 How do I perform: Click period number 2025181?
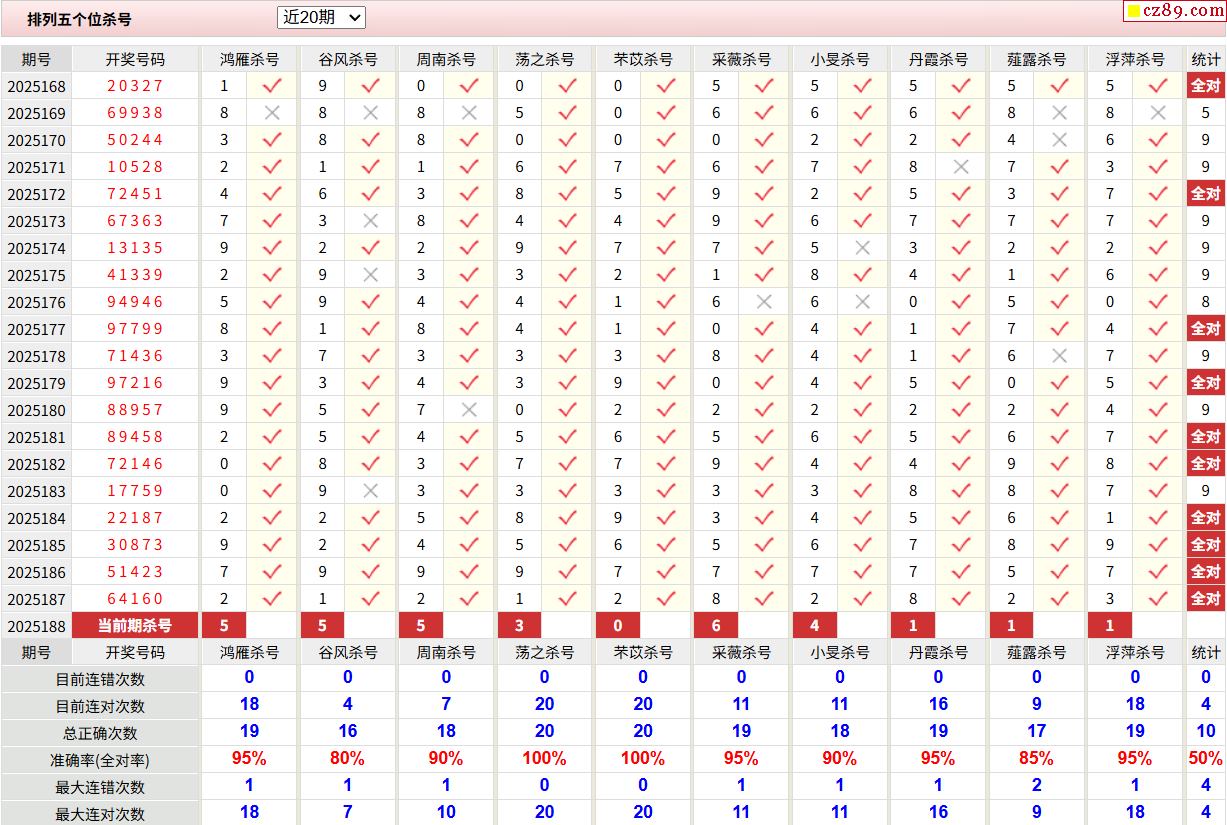coord(36,438)
